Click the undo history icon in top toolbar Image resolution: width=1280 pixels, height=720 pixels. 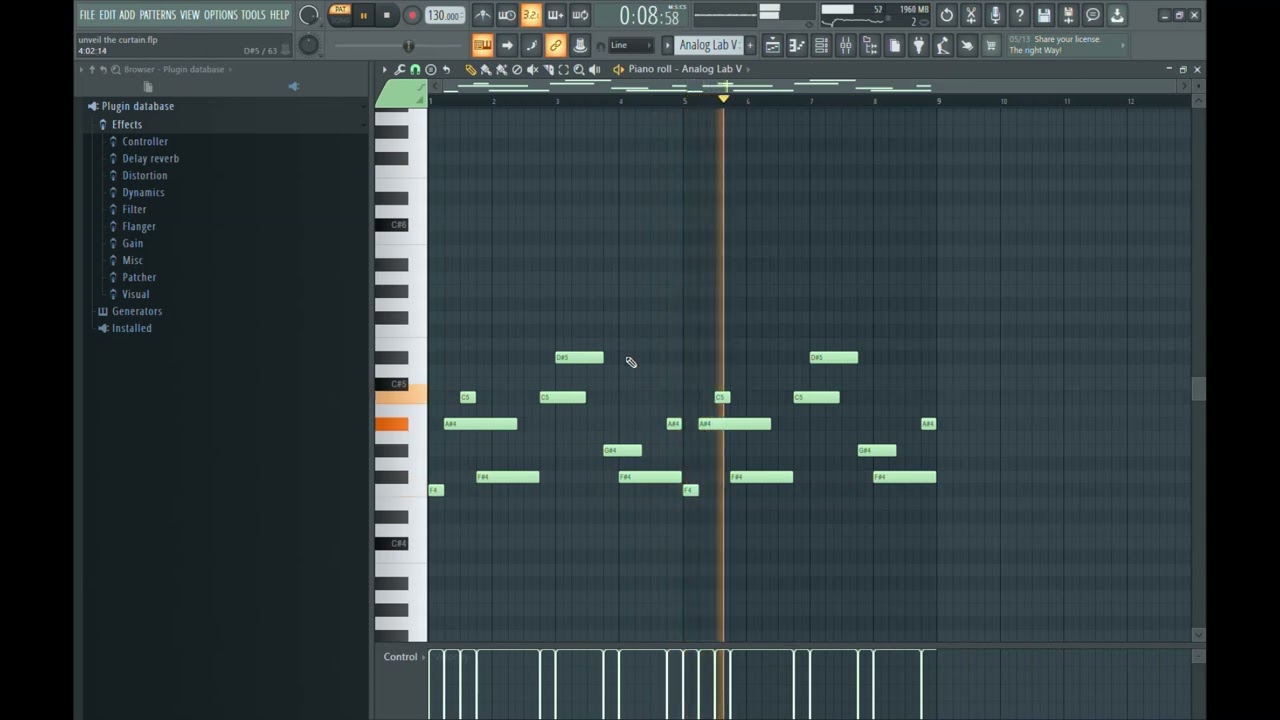(947, 15)
